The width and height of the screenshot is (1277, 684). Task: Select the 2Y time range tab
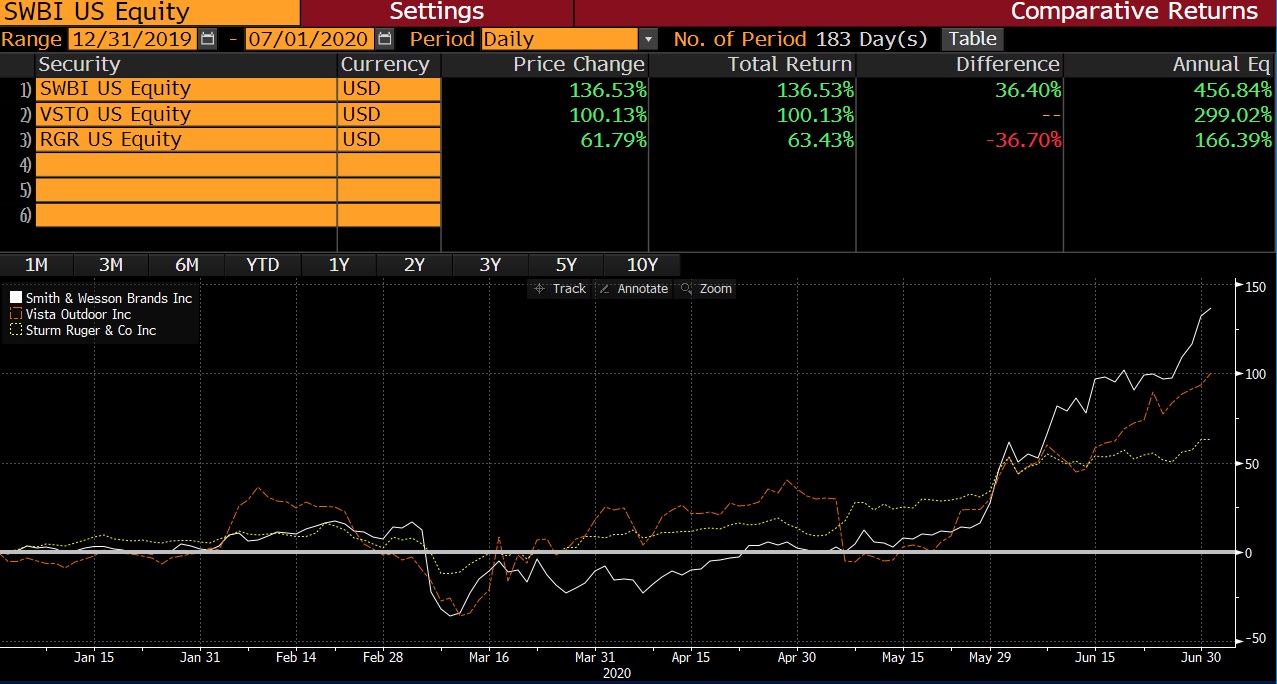415,265
